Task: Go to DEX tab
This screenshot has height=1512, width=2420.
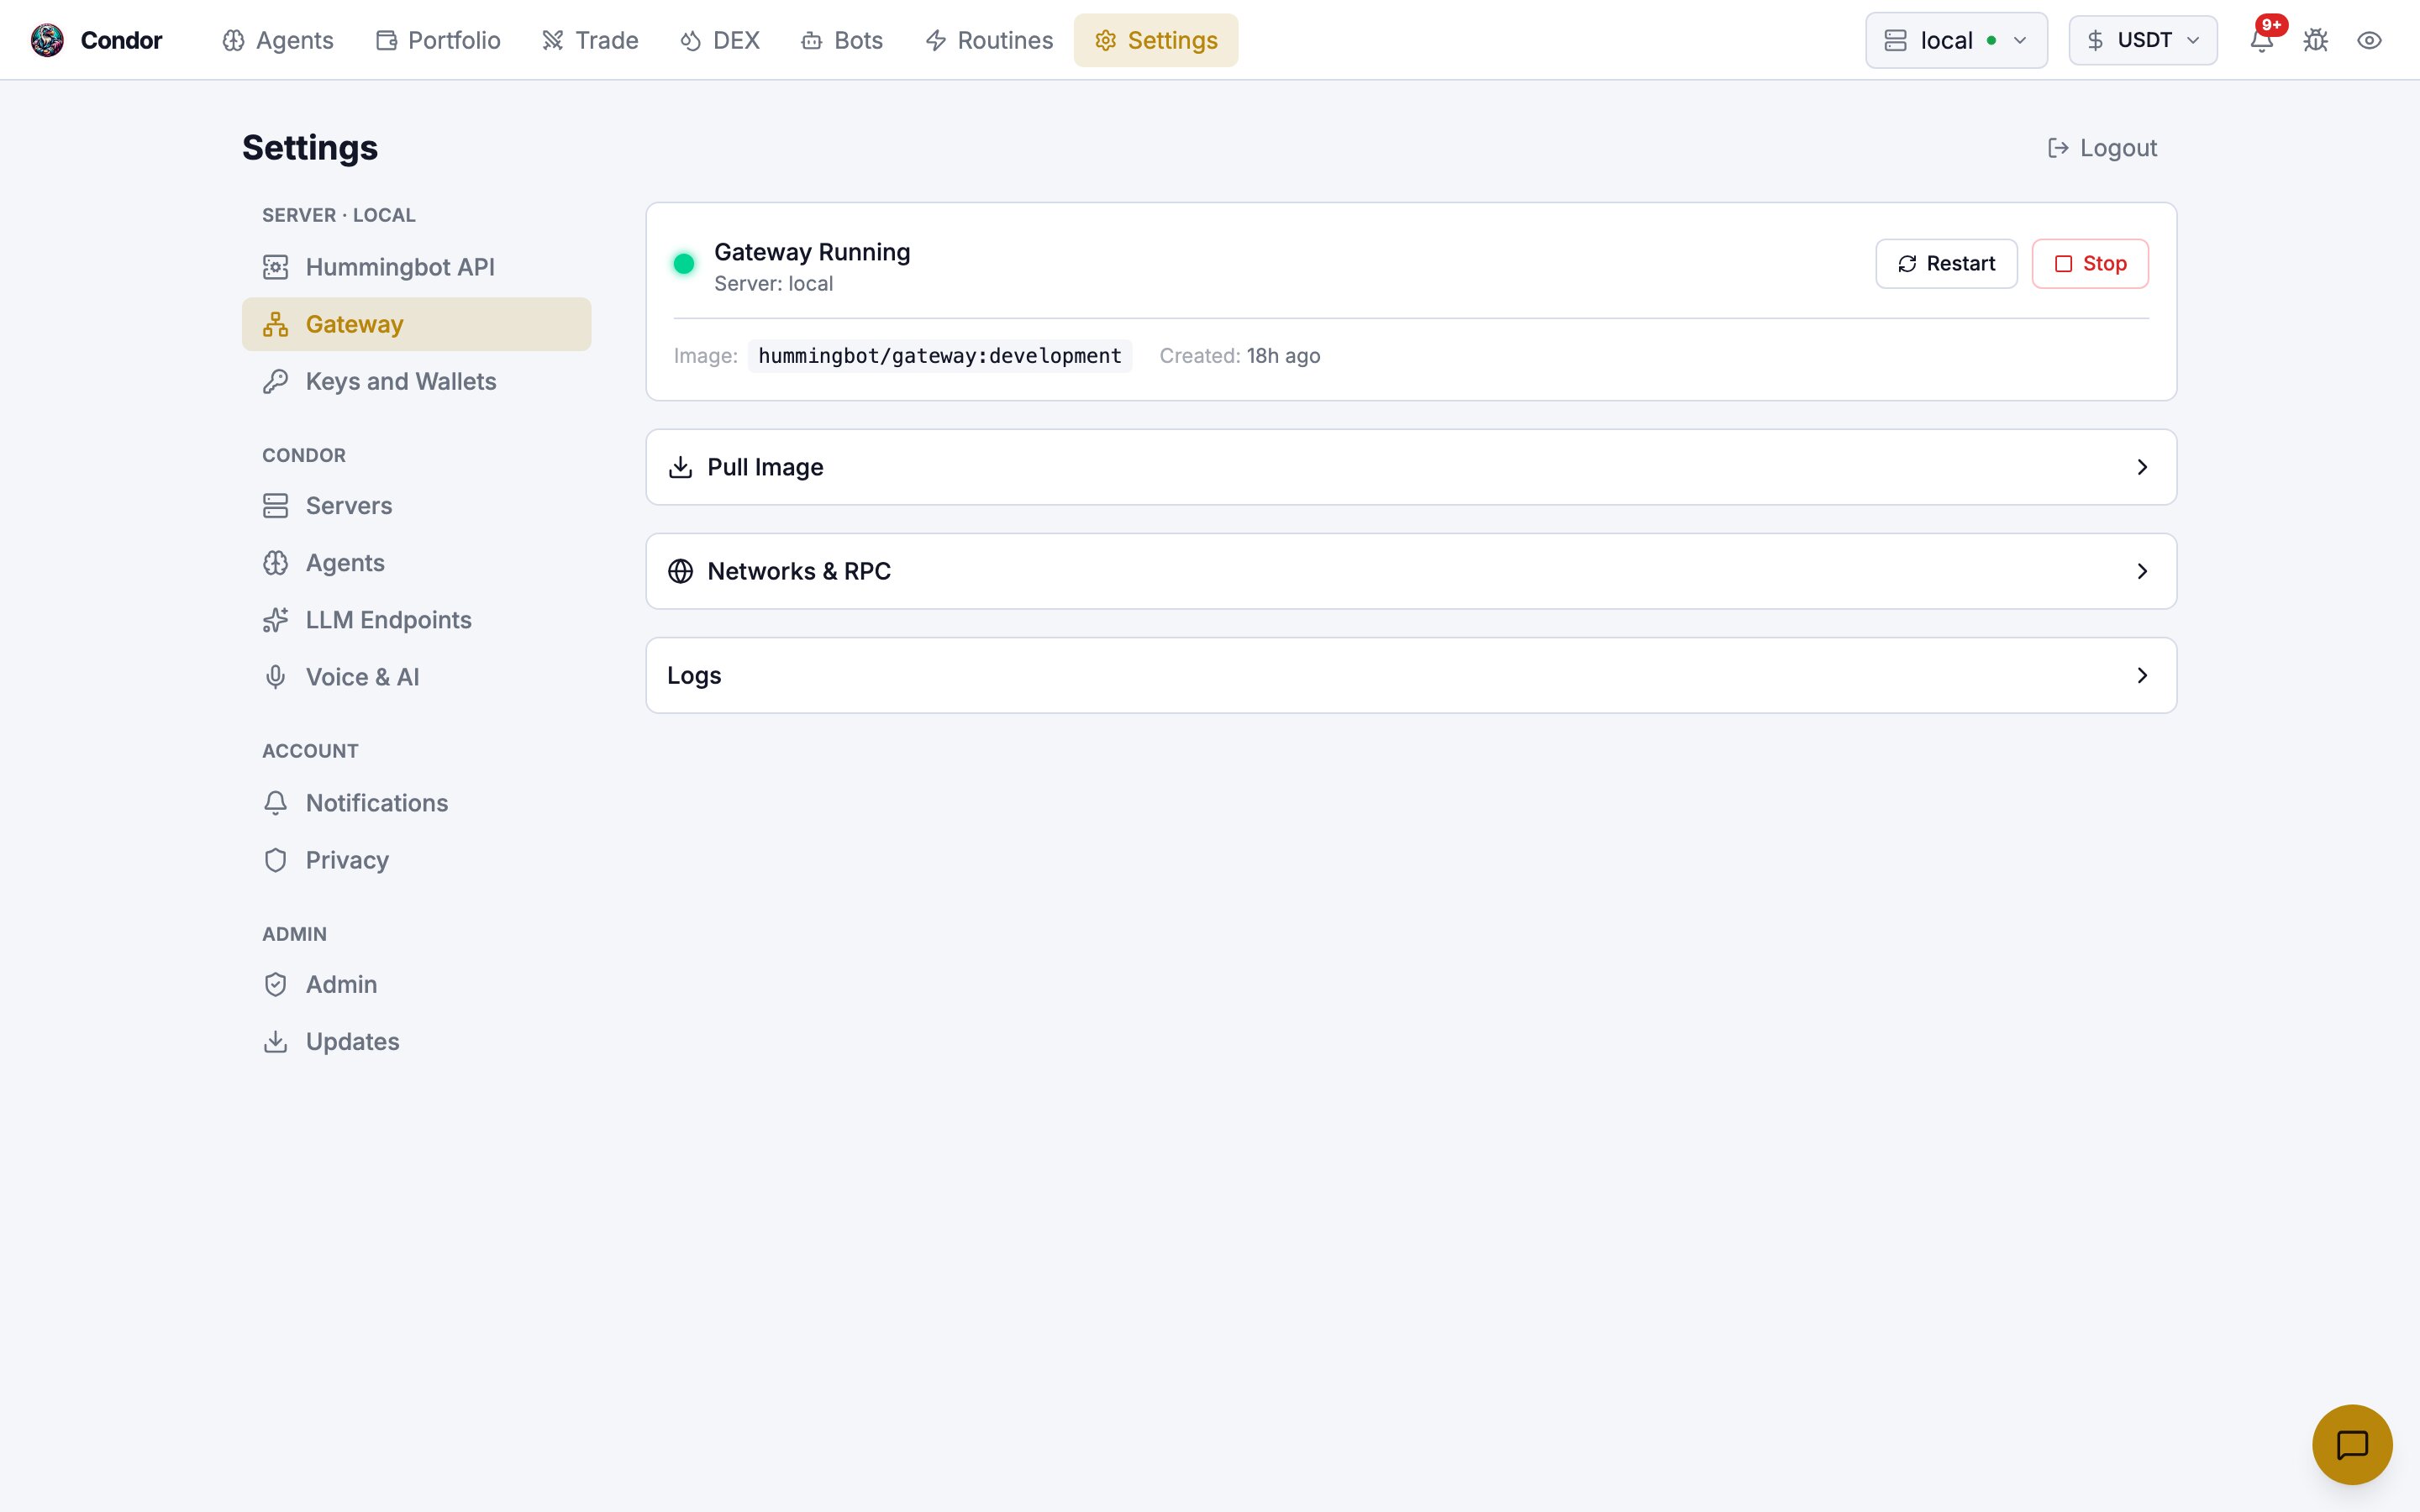Action: click(720, 40)
